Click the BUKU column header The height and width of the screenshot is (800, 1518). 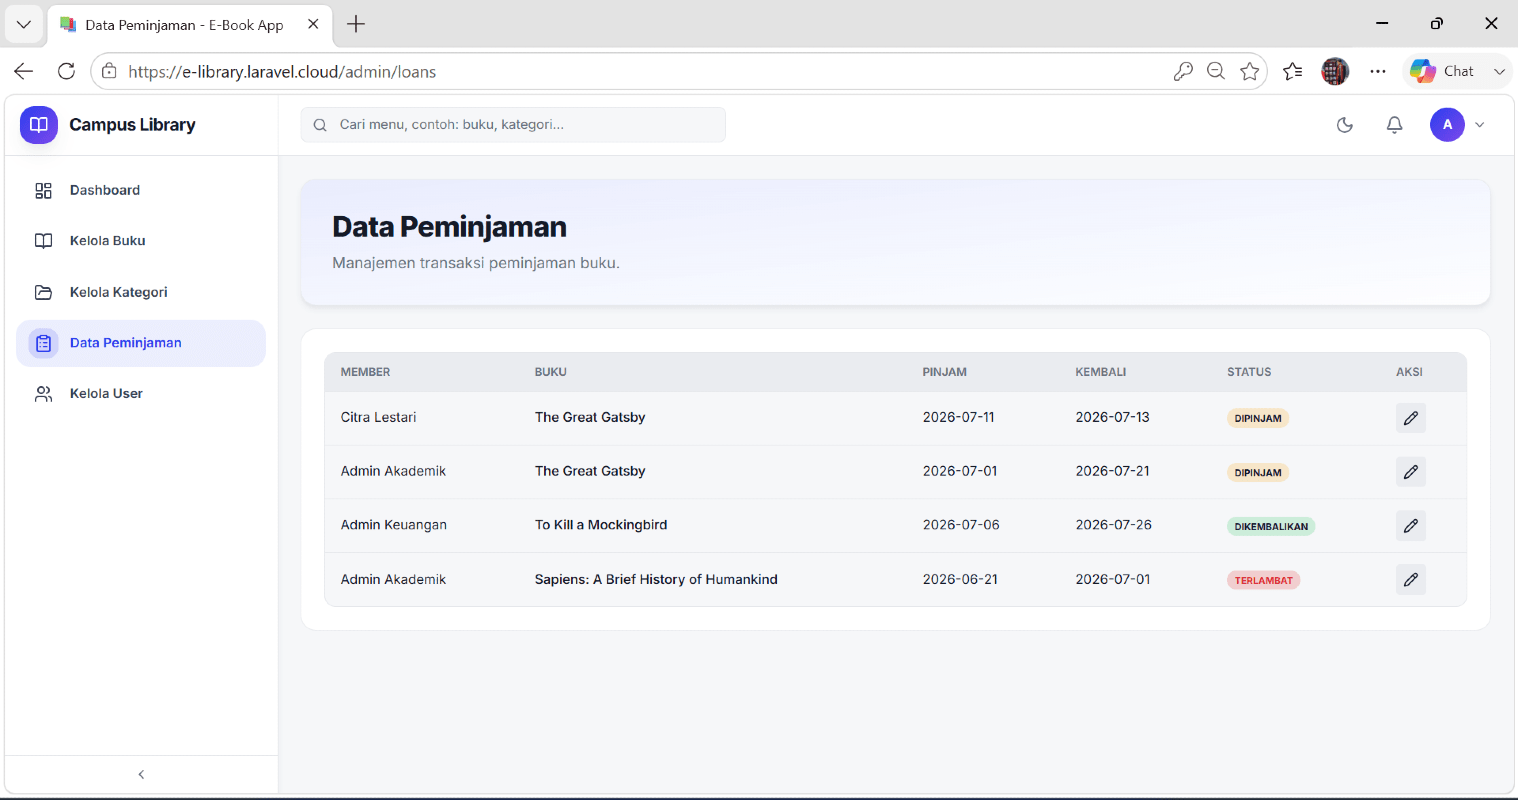(550, 372)
